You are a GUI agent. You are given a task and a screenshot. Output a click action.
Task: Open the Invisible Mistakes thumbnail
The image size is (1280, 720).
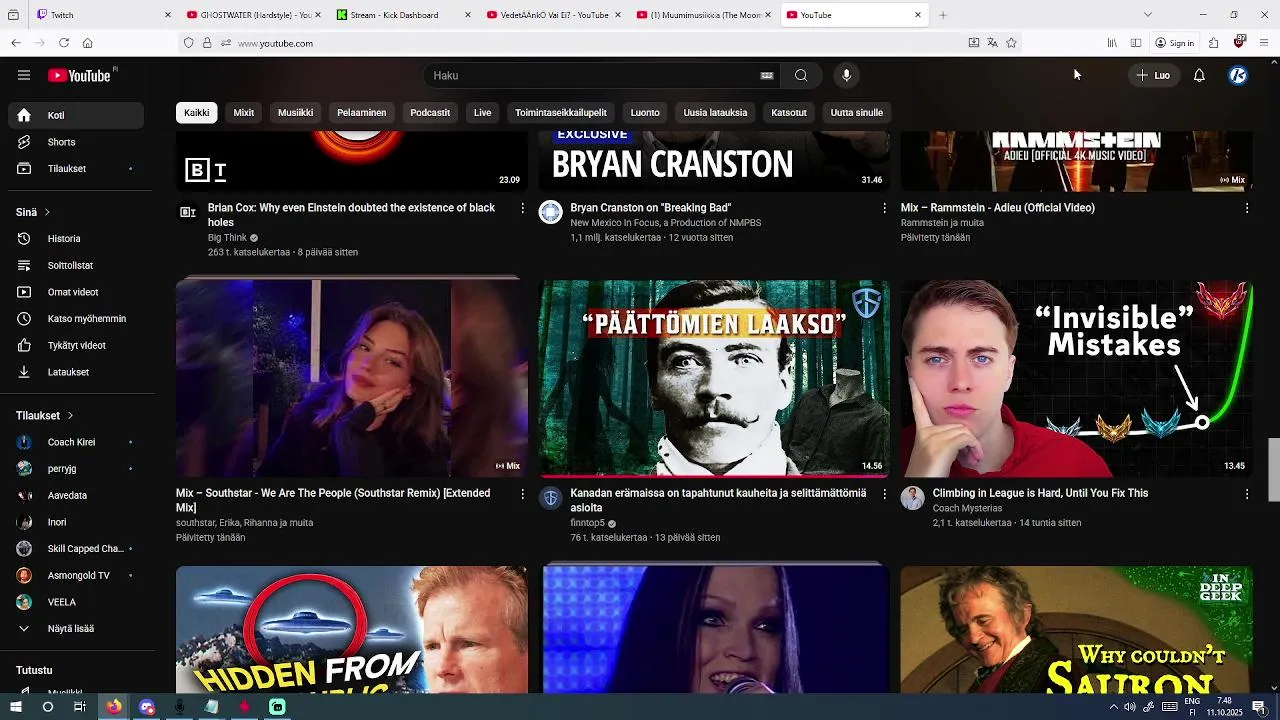click(1076, 378)
